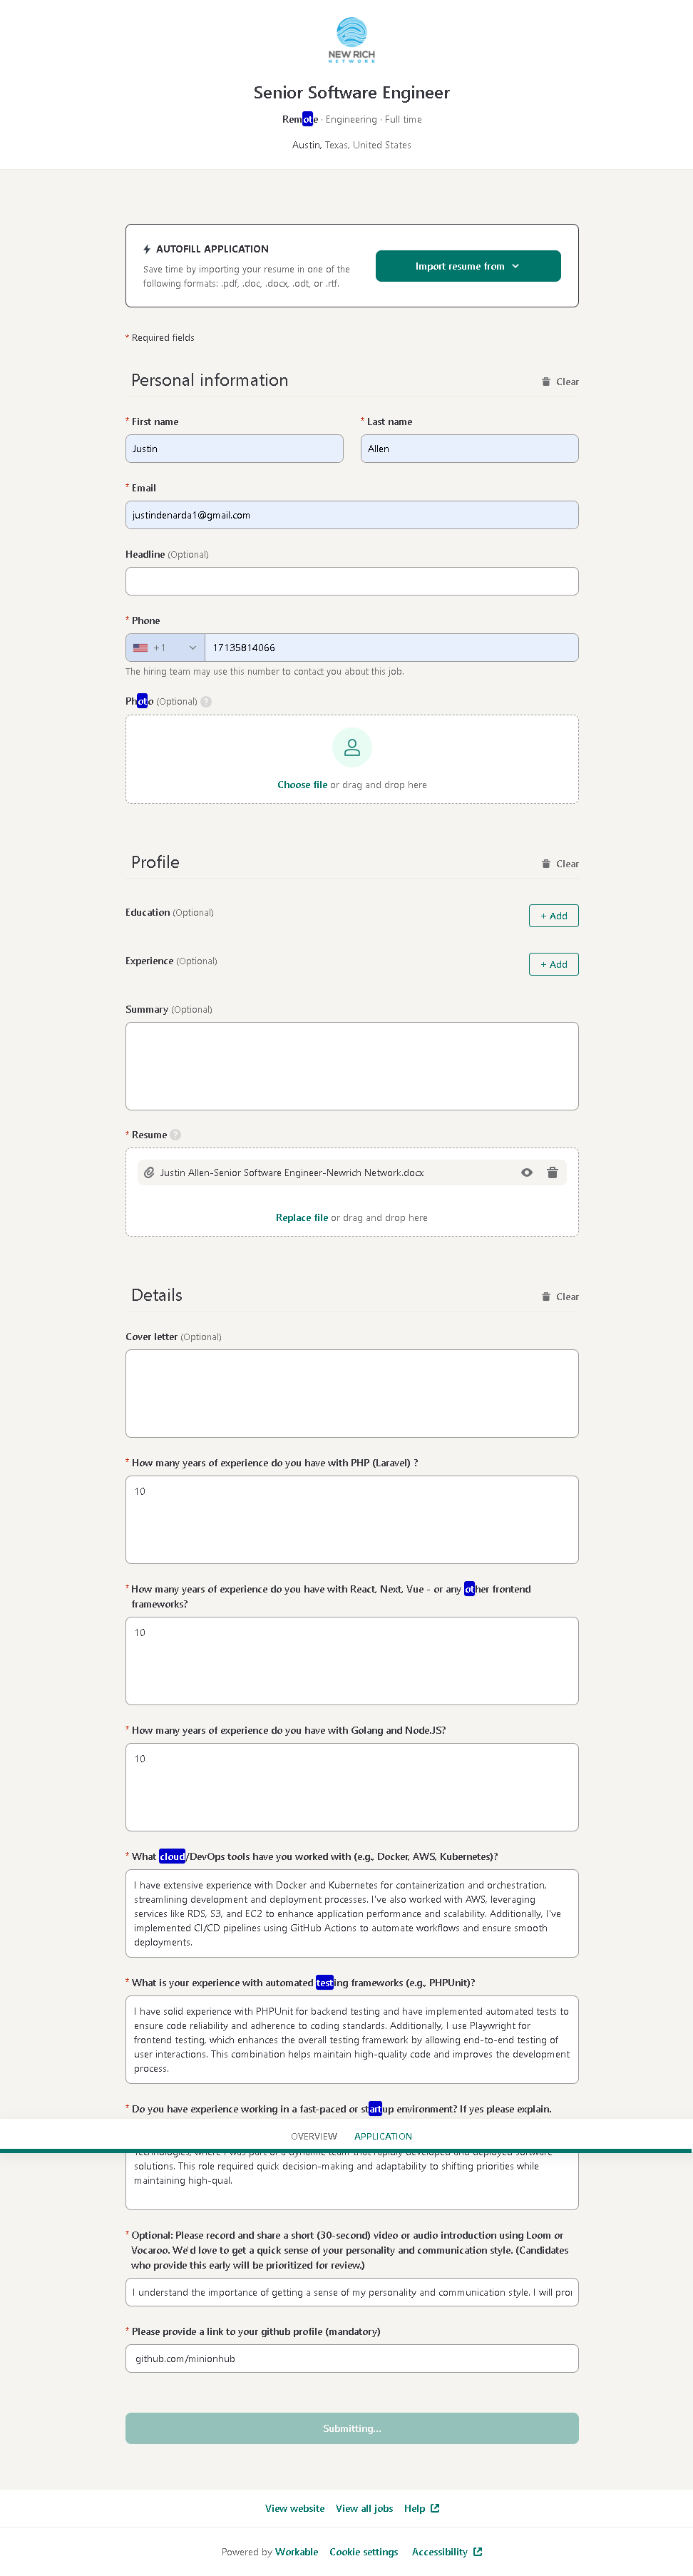Click the photo upload person icon

pyautogui.click(x=352, y=747)
